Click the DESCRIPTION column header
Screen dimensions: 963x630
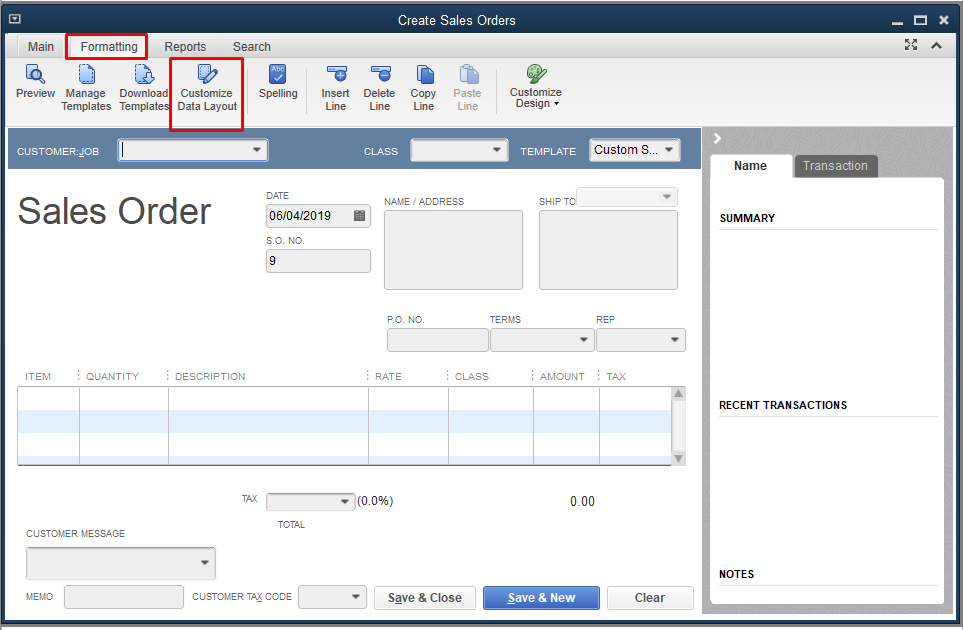210,376
